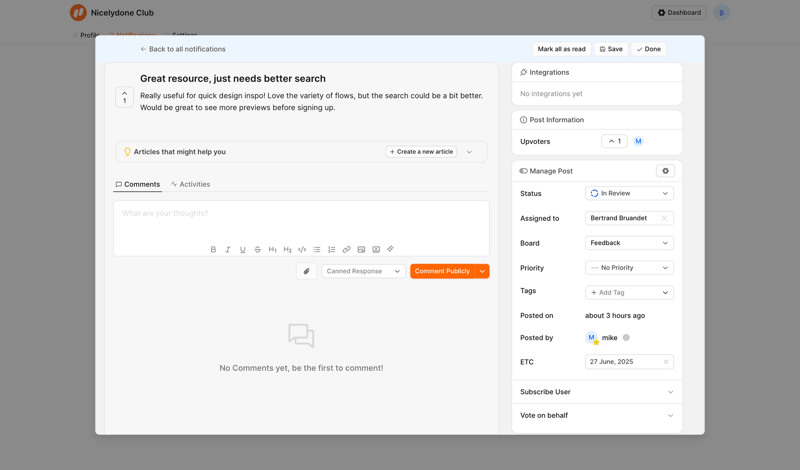The height and width of the screenshot is (470, 800).
Task: Click the Done button
Action: (x=648, y=49)
